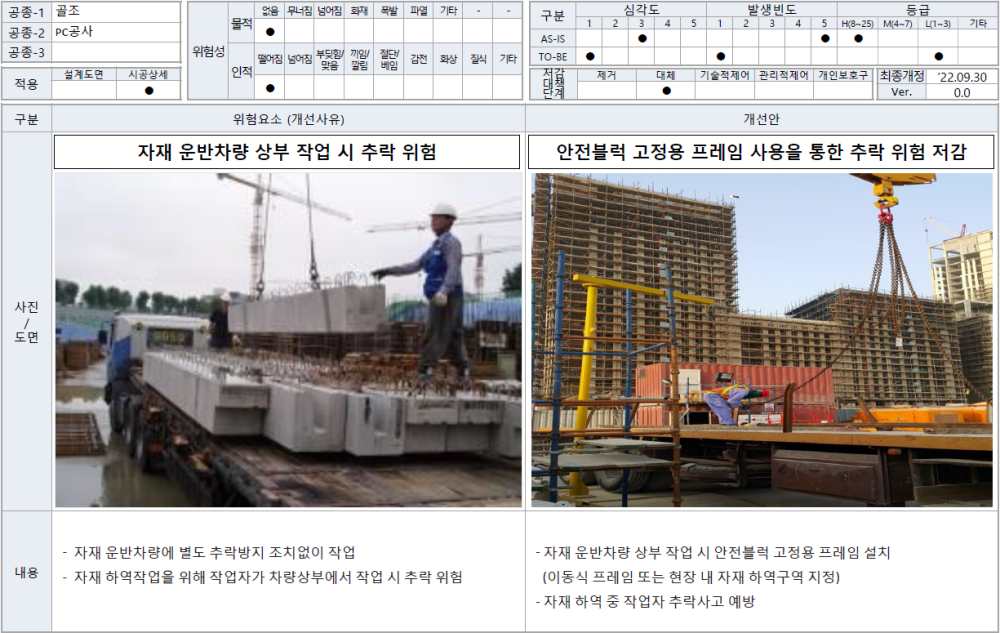Click the AS-IS dot under H(8~25)

(858, 38)
